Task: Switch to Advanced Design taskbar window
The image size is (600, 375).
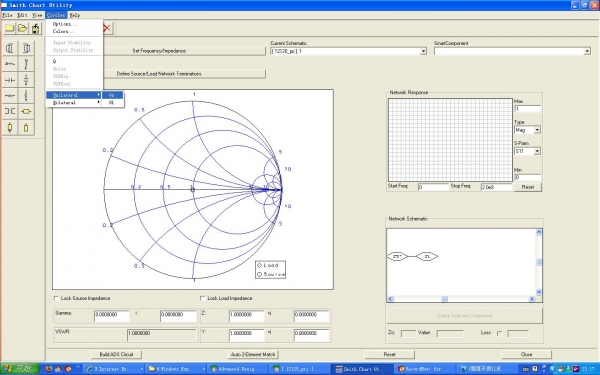Action: coord(237,369)
